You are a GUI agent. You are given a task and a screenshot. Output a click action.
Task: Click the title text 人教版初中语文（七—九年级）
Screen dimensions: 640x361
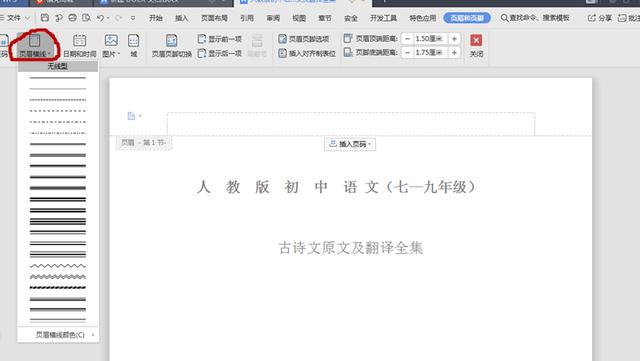coord(336,187)
